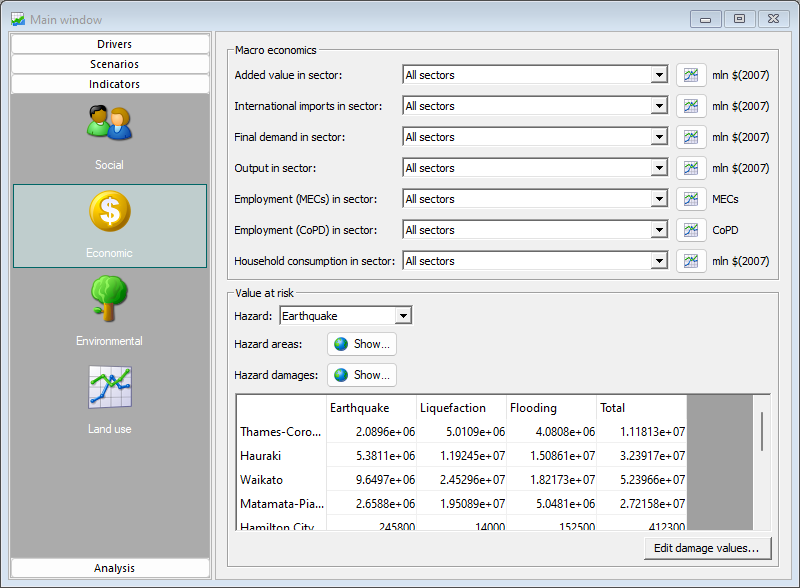Select the Waikato row label
800x588 pixels.
[x=281, y=480]
